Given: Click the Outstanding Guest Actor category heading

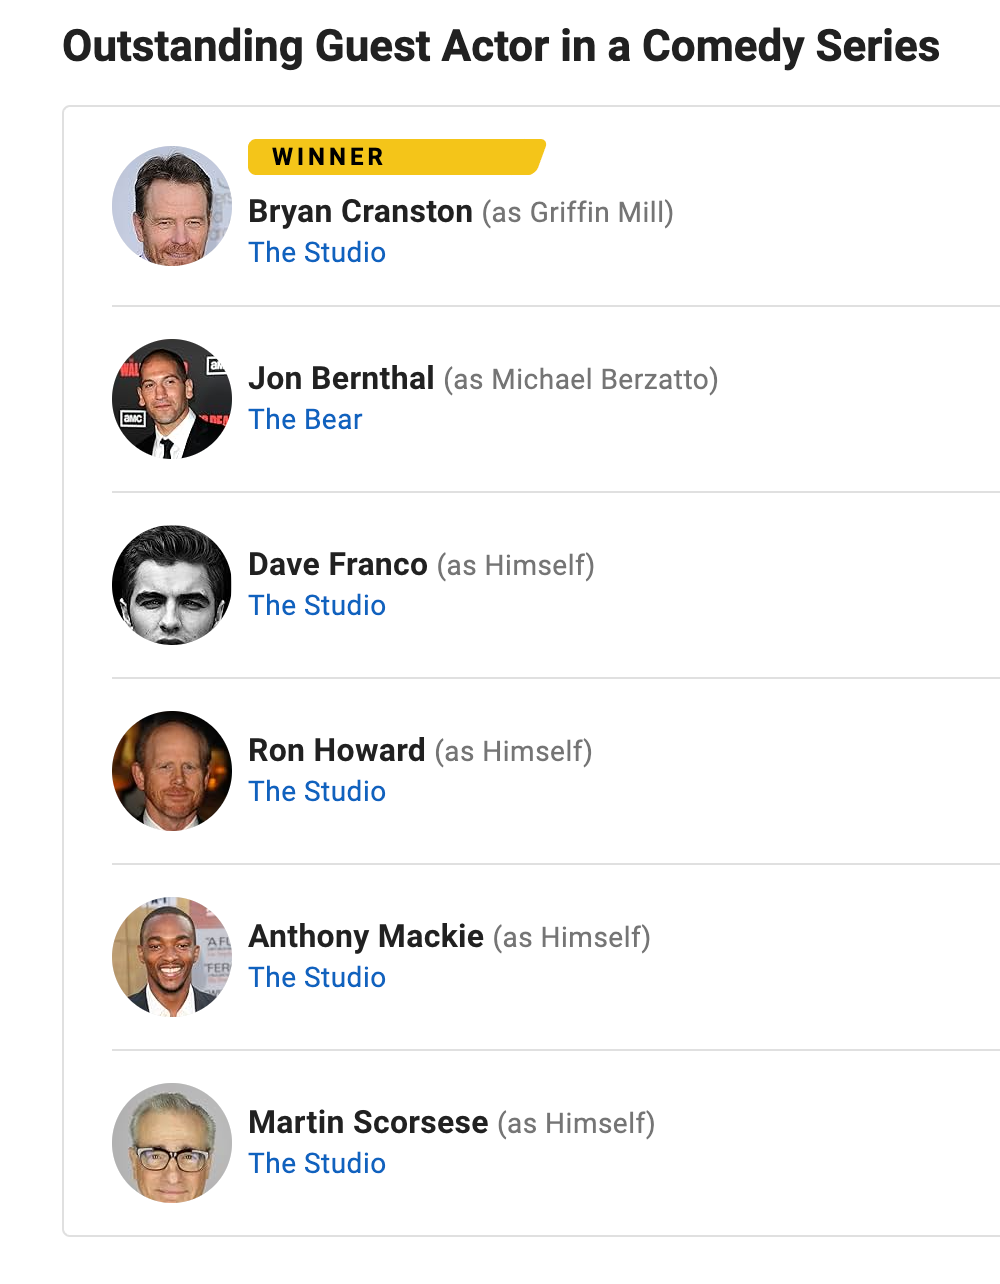Looking at the screenshot, I should (501, 46).
